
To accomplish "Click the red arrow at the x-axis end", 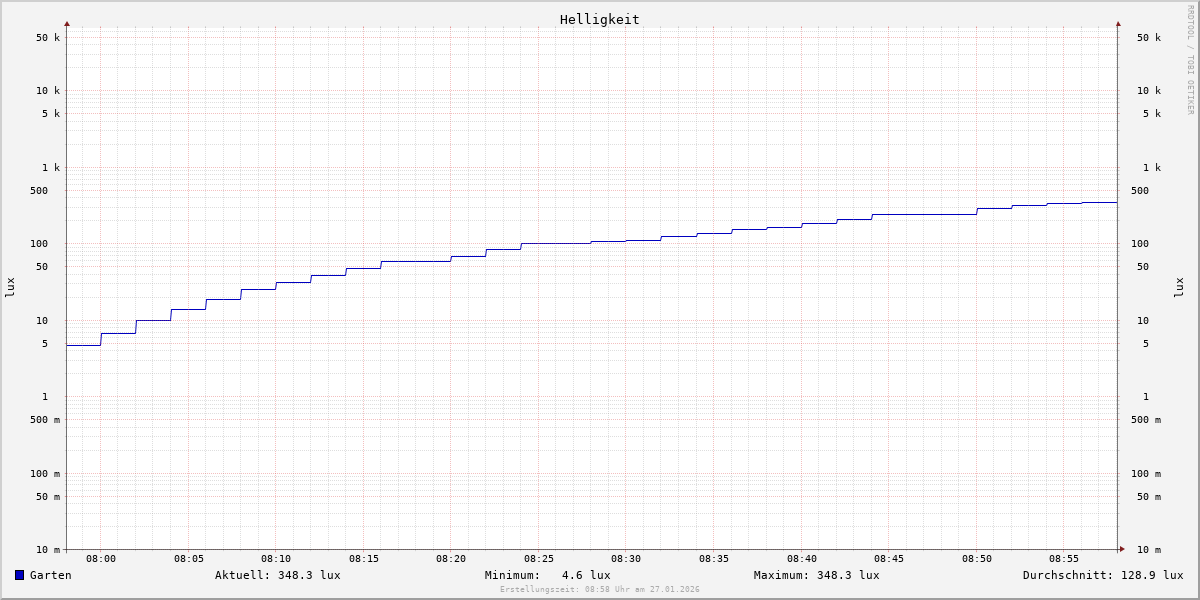I will coord(1122,549).
